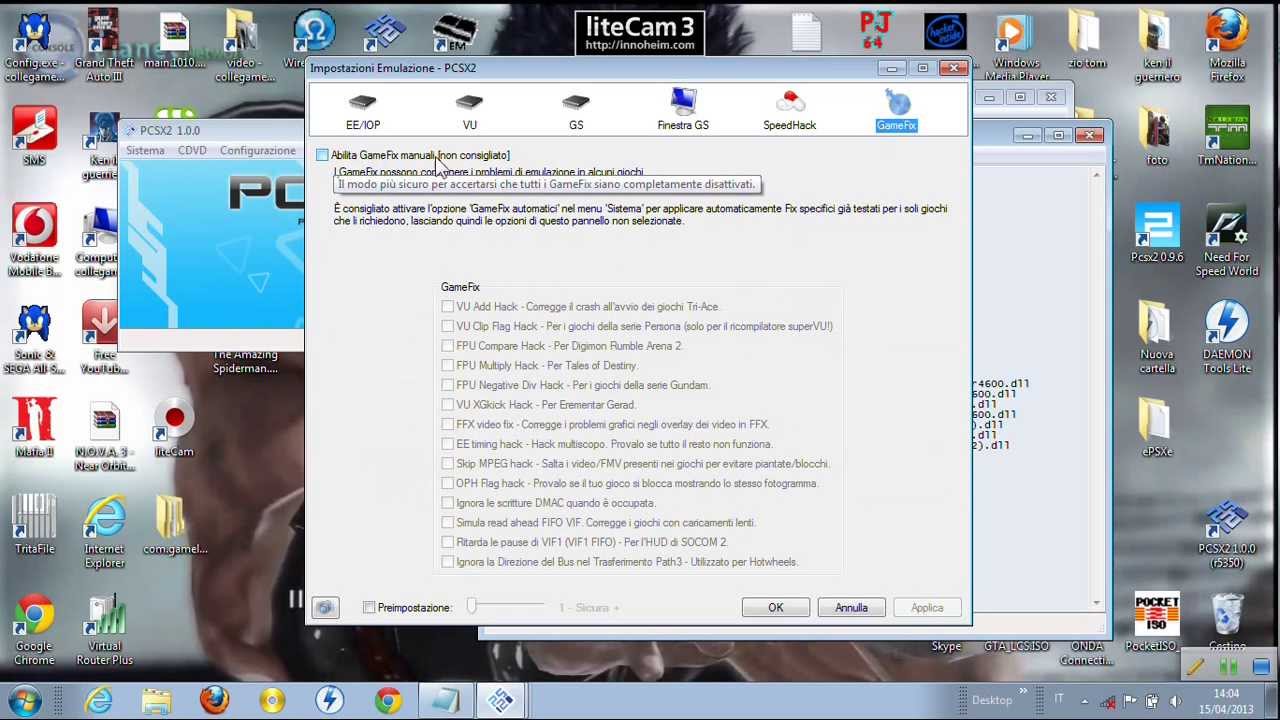Open the GS settings tab

coord(576,110)
